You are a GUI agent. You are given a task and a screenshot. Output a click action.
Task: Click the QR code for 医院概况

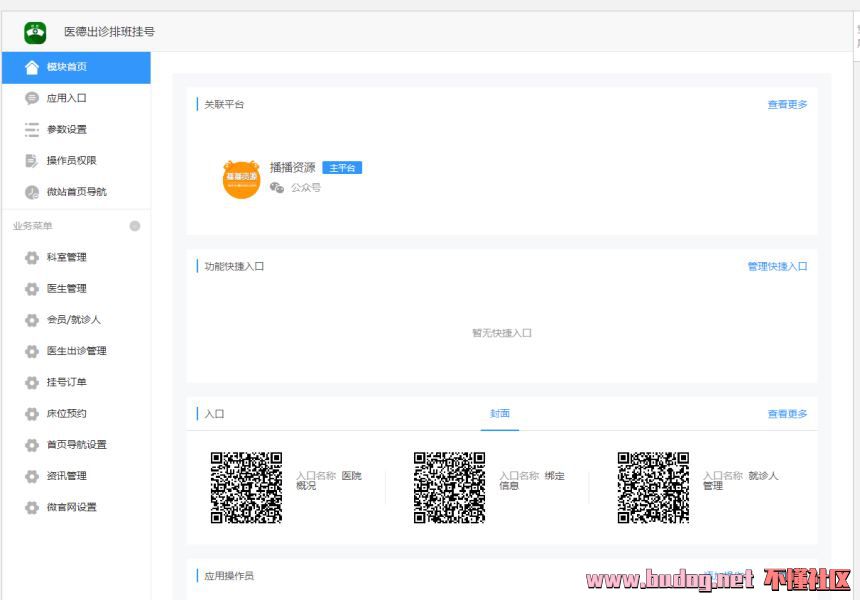click(246, 488)
